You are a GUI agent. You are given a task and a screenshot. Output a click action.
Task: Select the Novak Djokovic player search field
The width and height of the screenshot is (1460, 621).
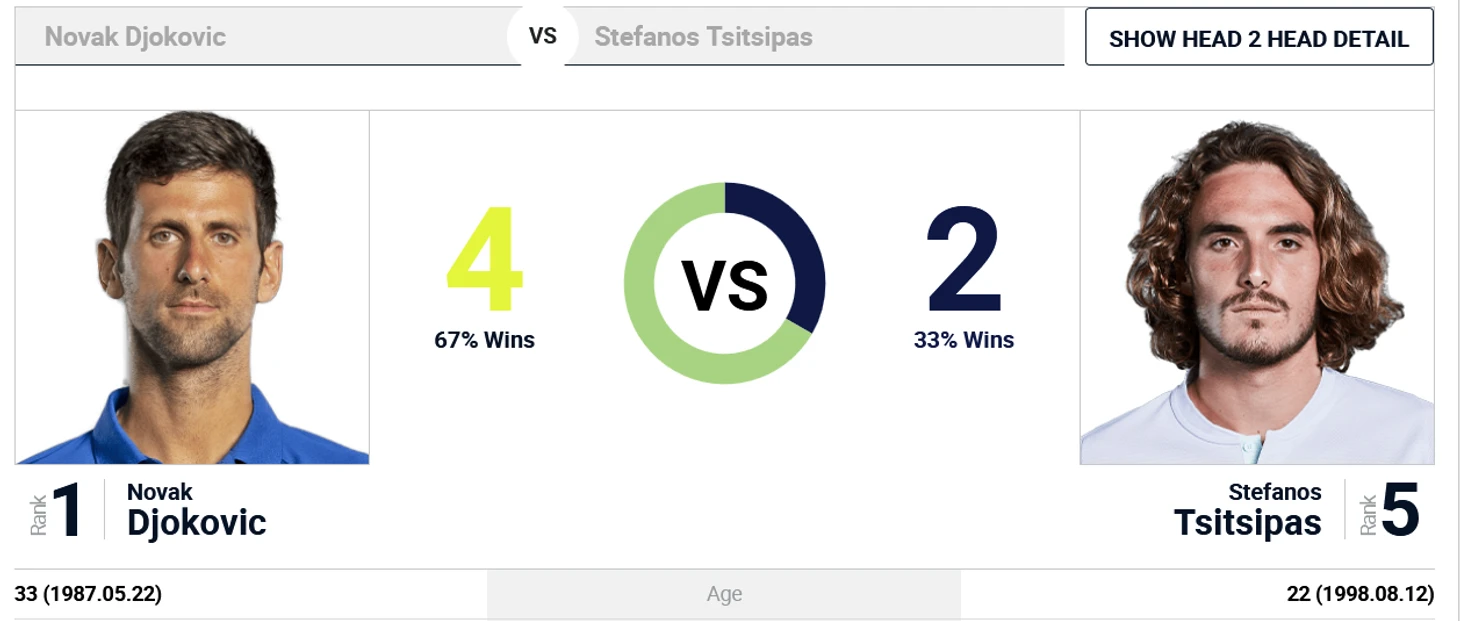point(268,37)
